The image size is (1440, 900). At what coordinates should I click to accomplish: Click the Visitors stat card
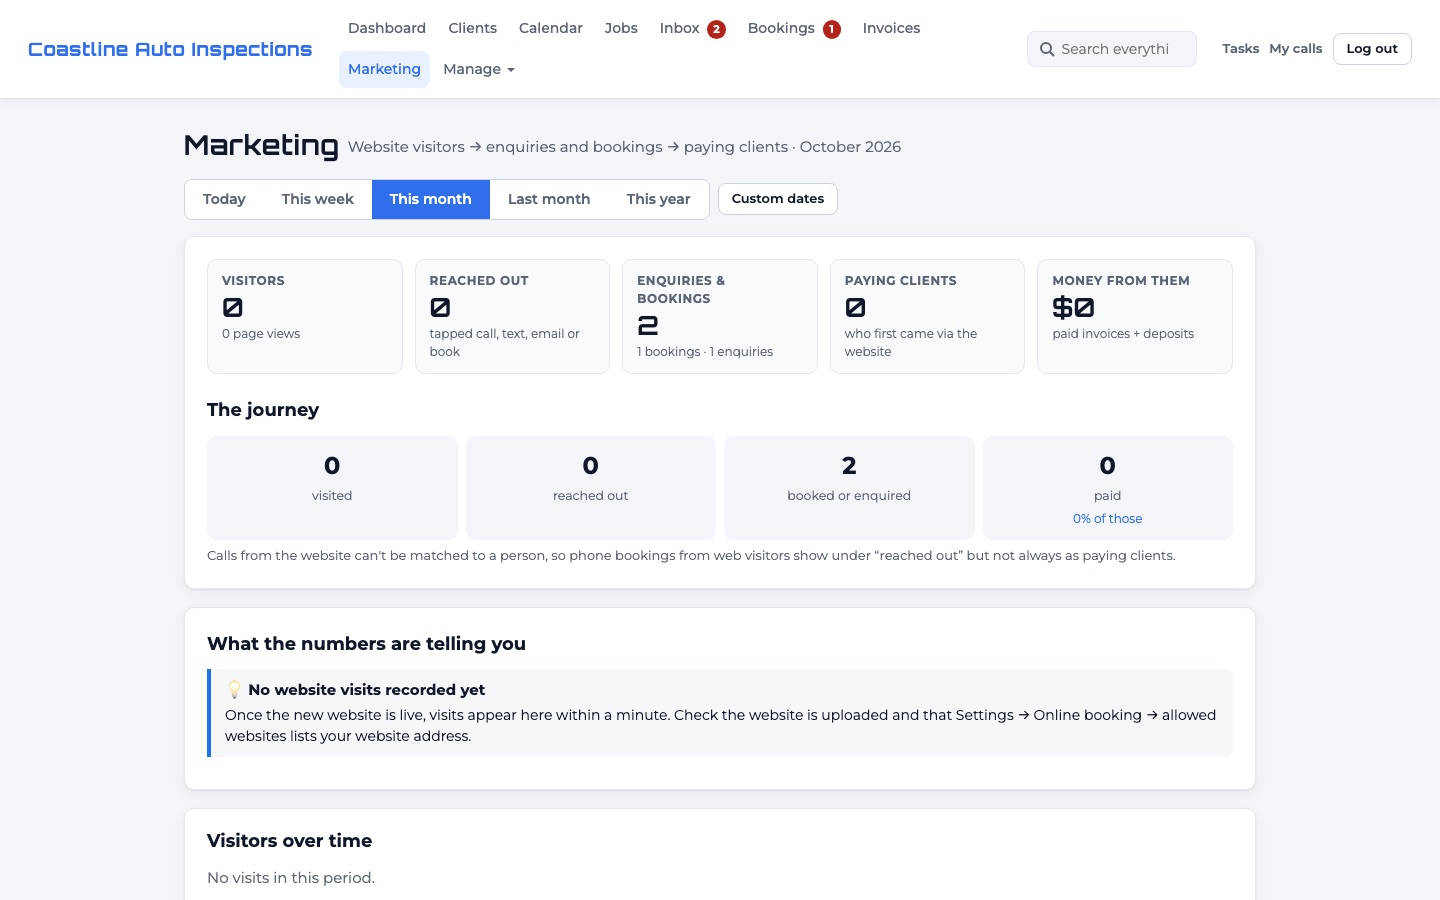pyautogui.click(x=305, y=316)
